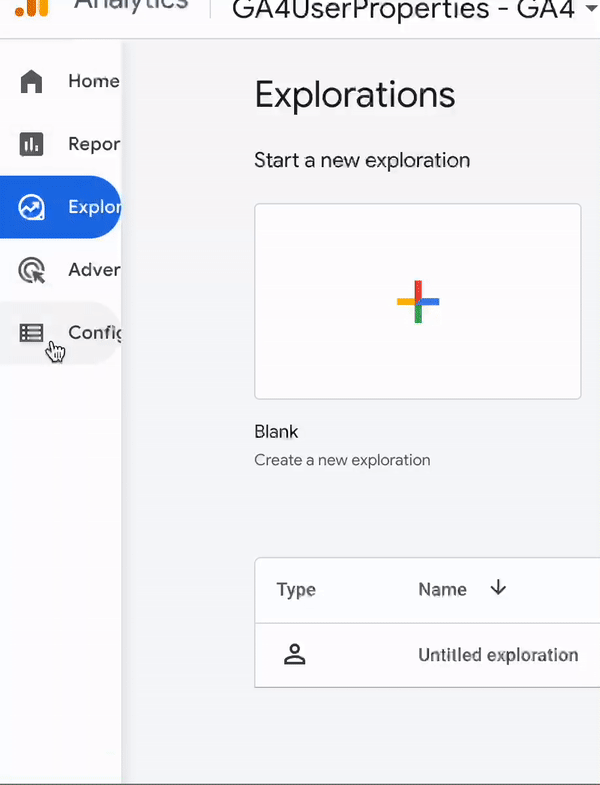Image resolution: width=600 pixels, height=785 pixels.
Task: Open the GA4UserProperties property dropdown arrow
Action: pyautogui.click(x=592, y=8)
